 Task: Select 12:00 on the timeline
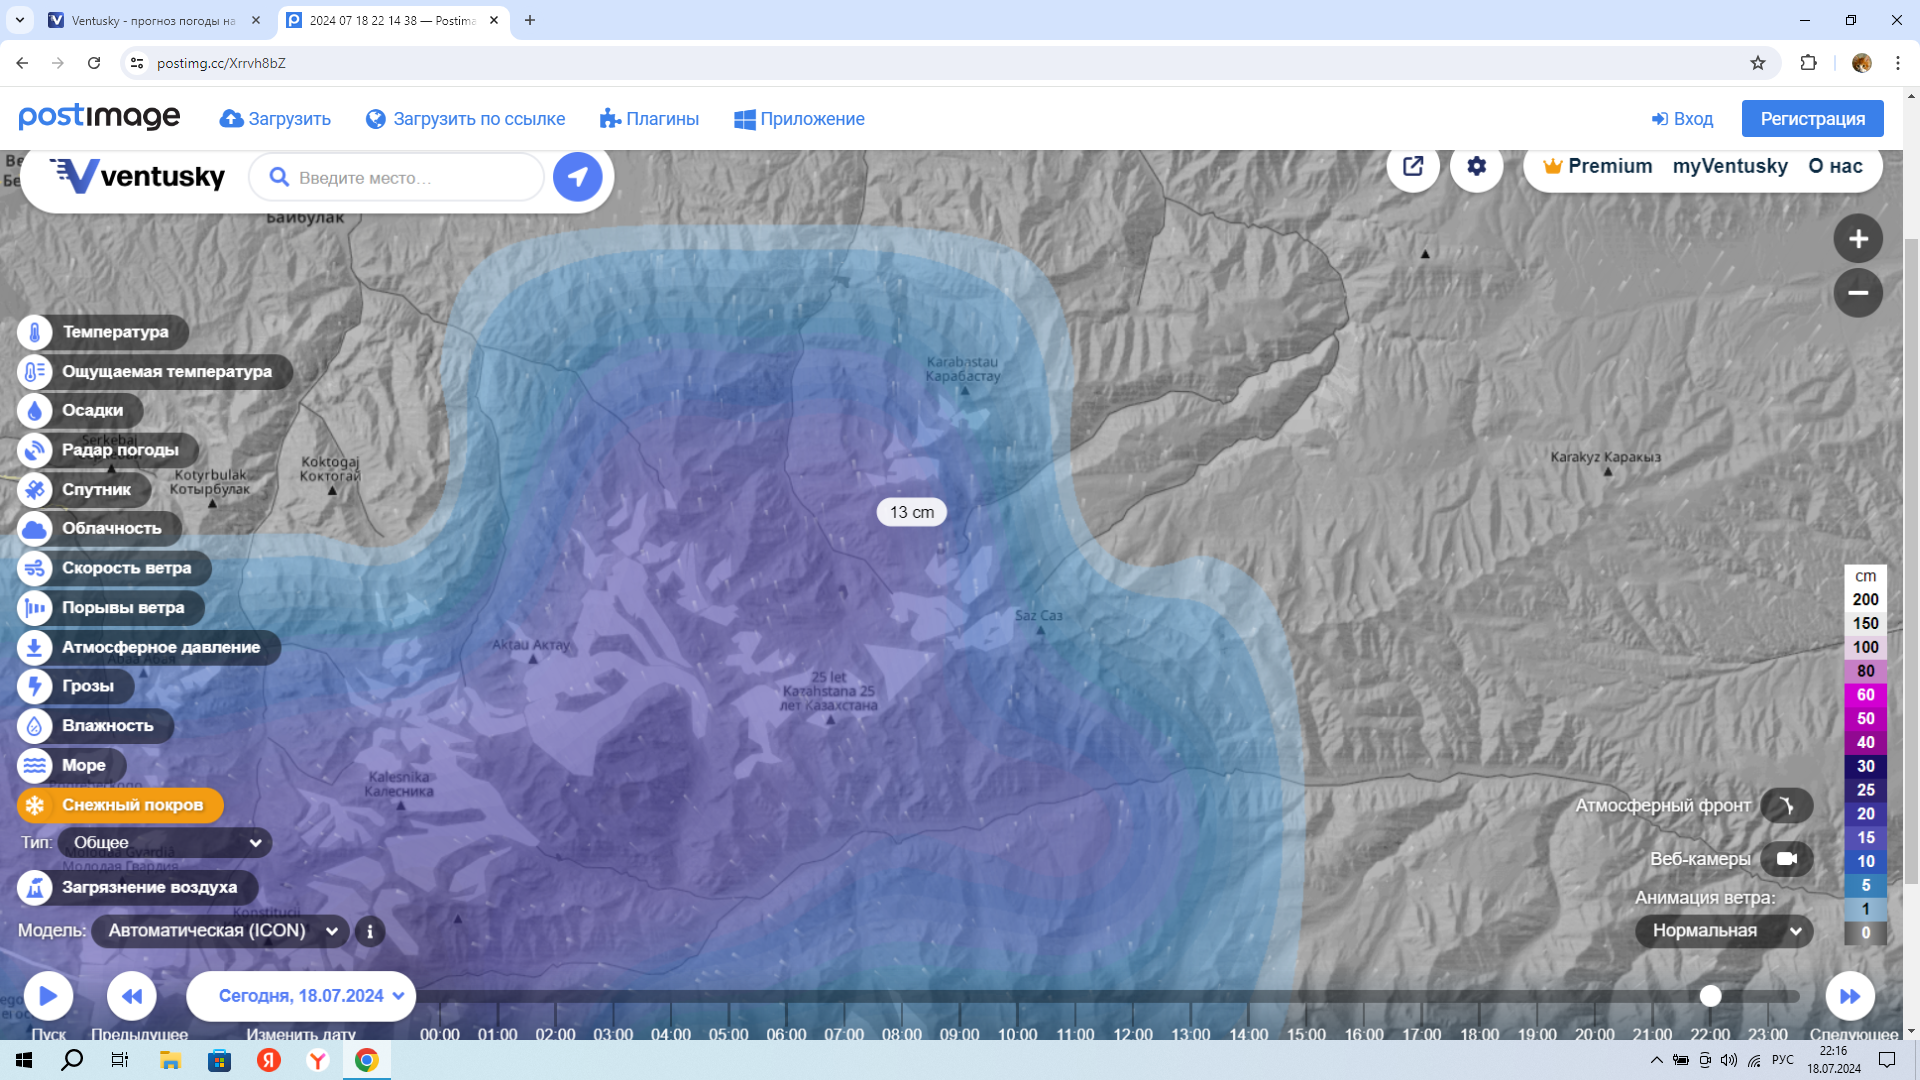1133,1034
